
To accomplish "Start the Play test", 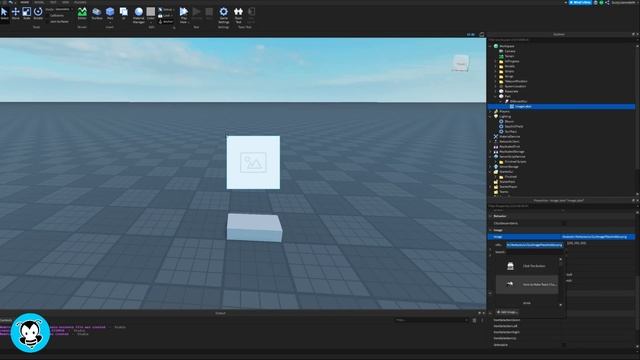I will point(184,11).
